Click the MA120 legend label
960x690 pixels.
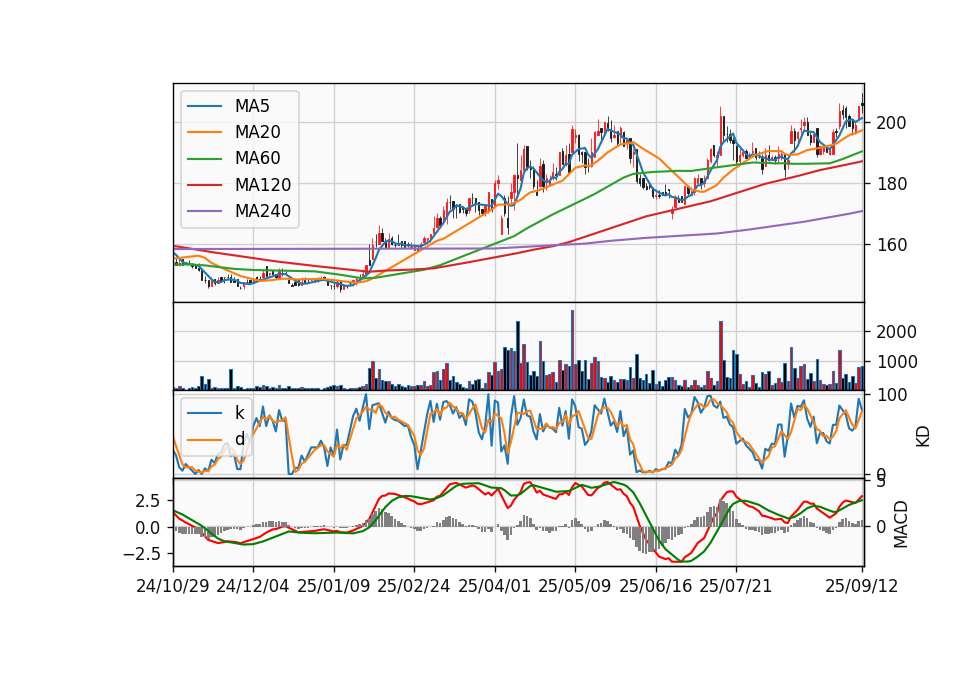tap(263, 185)
